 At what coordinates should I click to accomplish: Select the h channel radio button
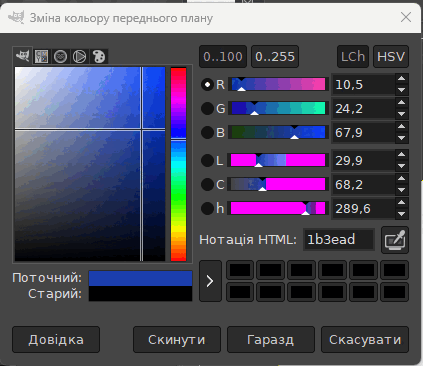click(x=207, y=209)
